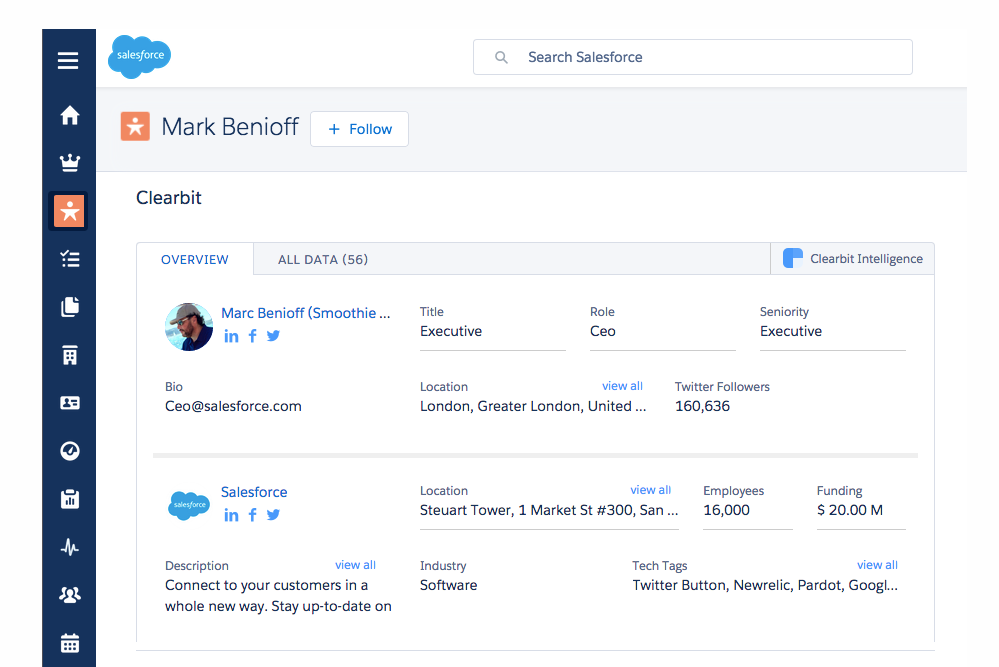This screenshot has height=667, width=999.
Task: Open the Contacts card icon
Action: pyautogui.click(x=69, y=403)
